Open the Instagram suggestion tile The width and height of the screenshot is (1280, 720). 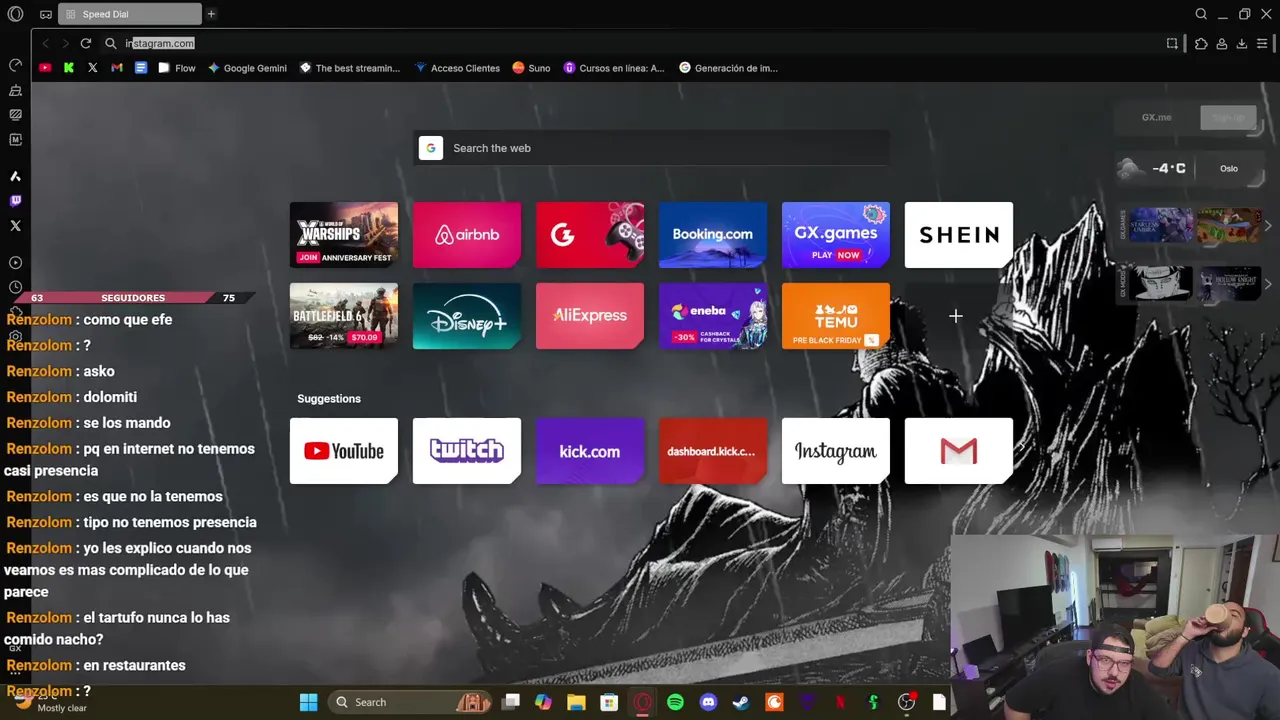click(x=836, y=451)
